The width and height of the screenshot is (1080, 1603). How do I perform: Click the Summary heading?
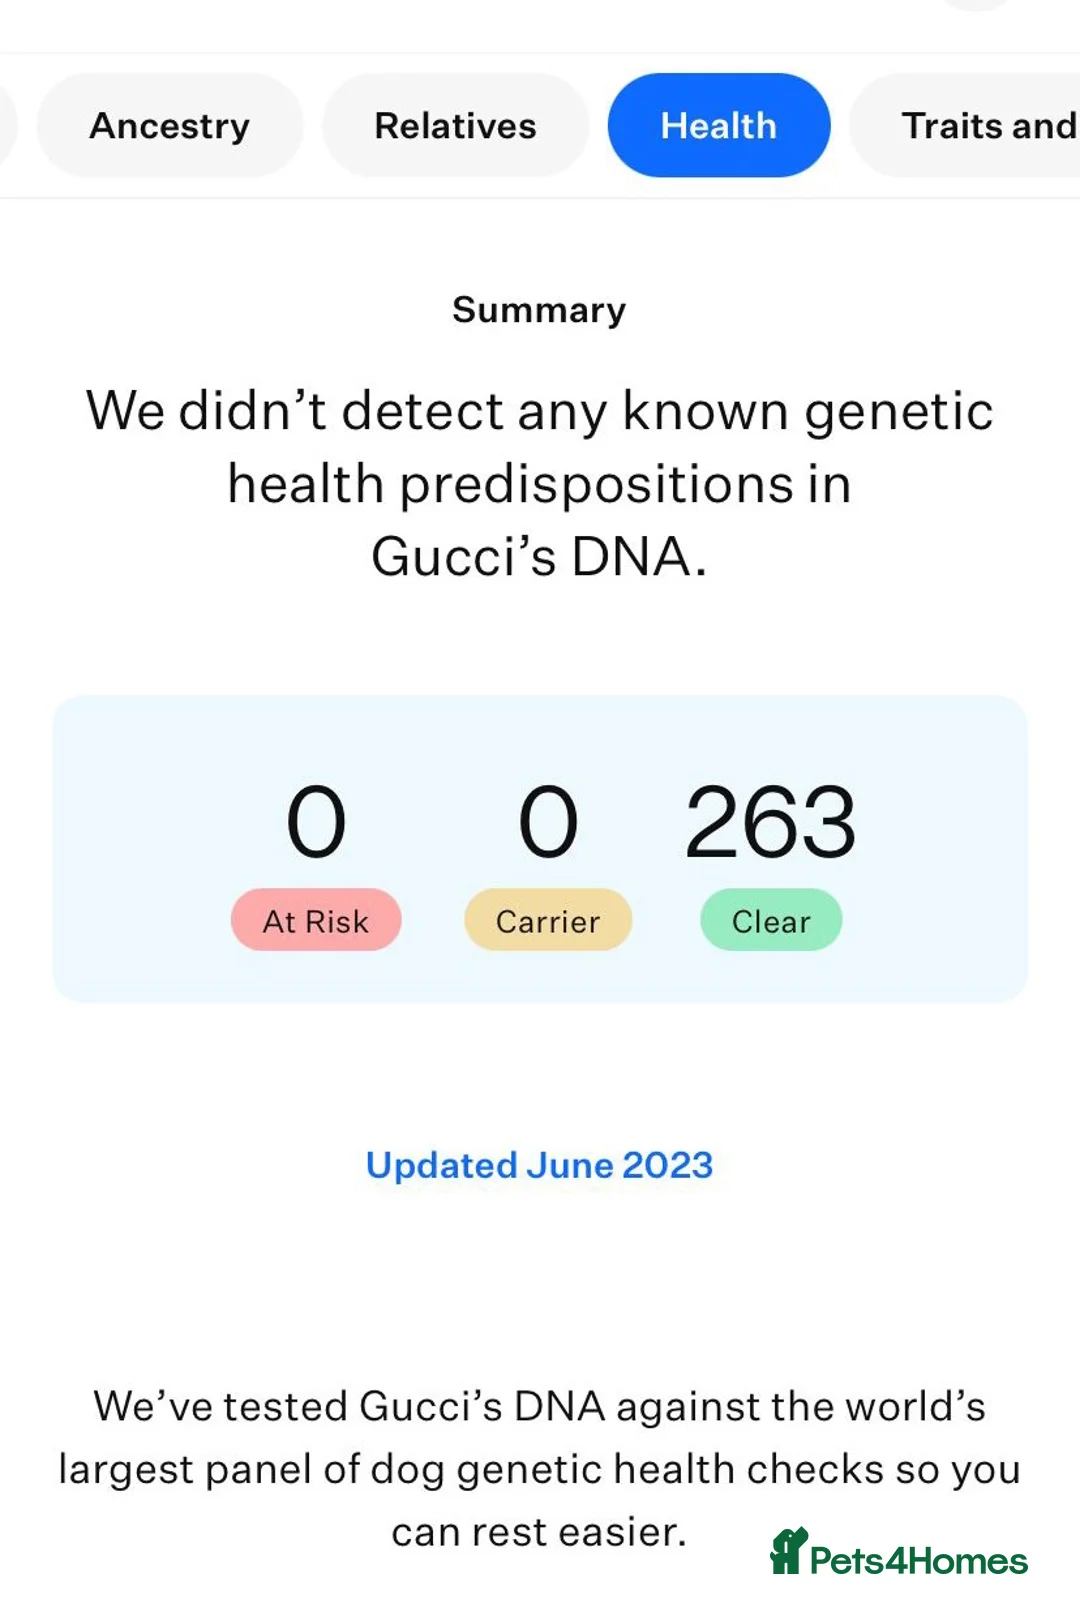[x=539, y=309]
